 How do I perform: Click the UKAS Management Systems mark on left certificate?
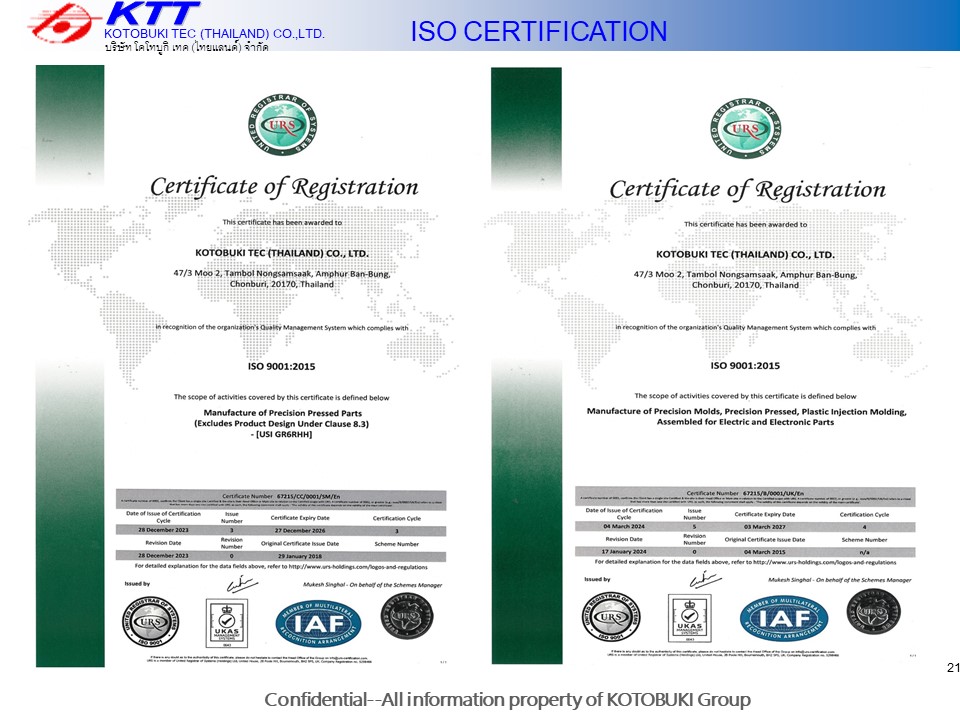click(227, 623)
